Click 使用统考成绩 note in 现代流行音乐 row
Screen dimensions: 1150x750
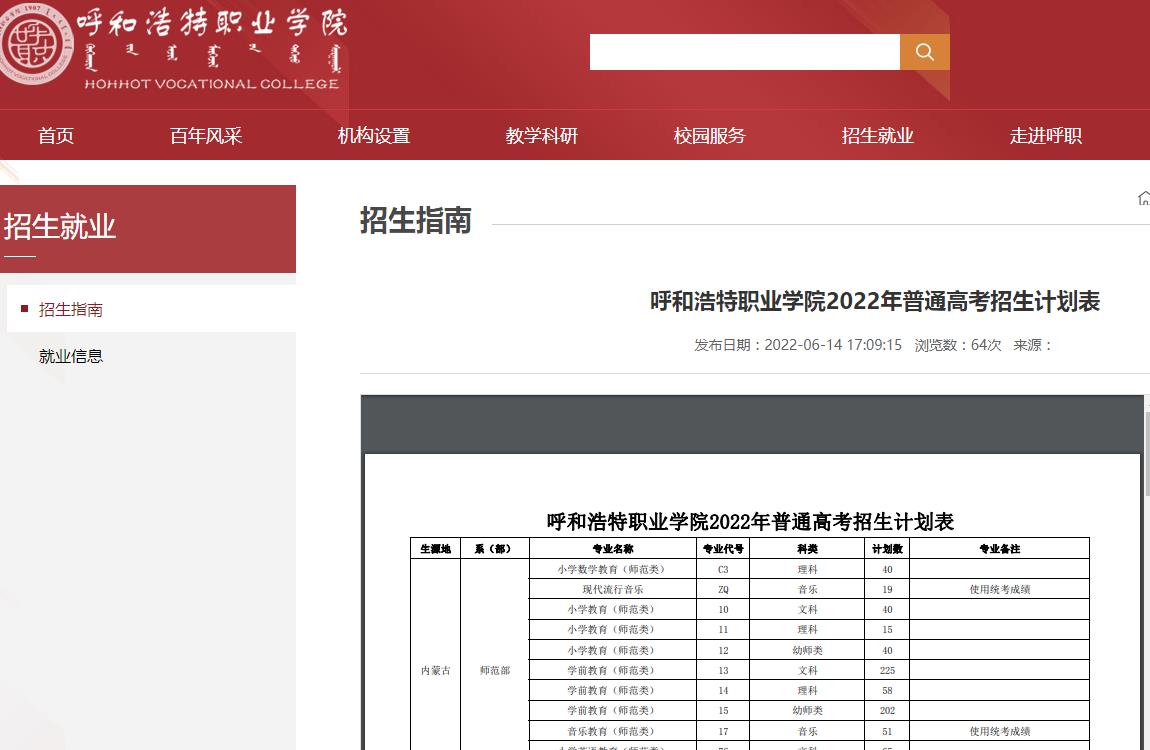click(1000, 589)
